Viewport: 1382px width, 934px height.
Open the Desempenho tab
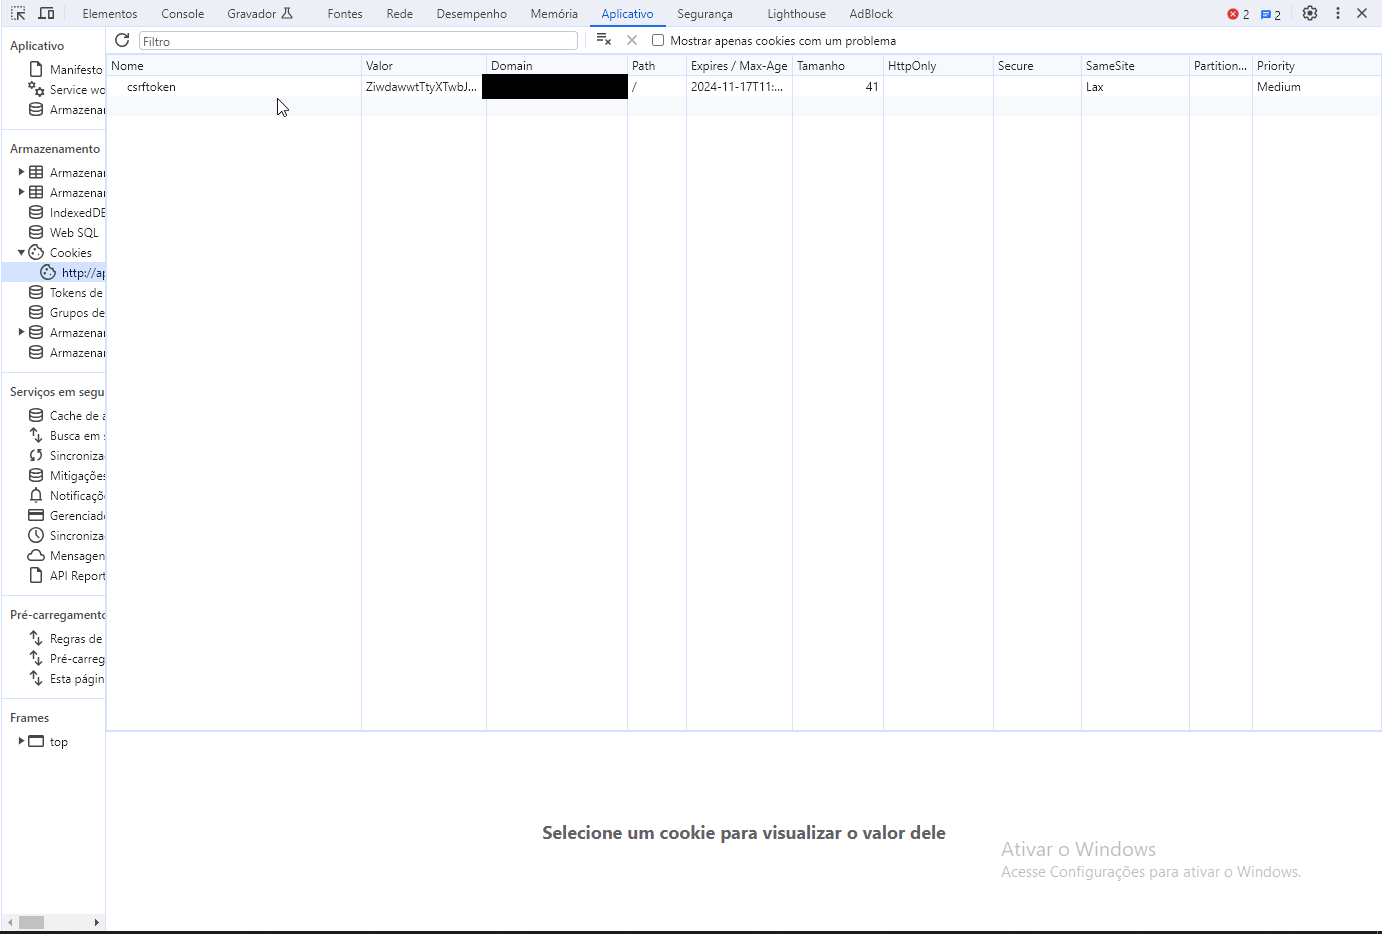pyautogui.click(x=472, y=14)
